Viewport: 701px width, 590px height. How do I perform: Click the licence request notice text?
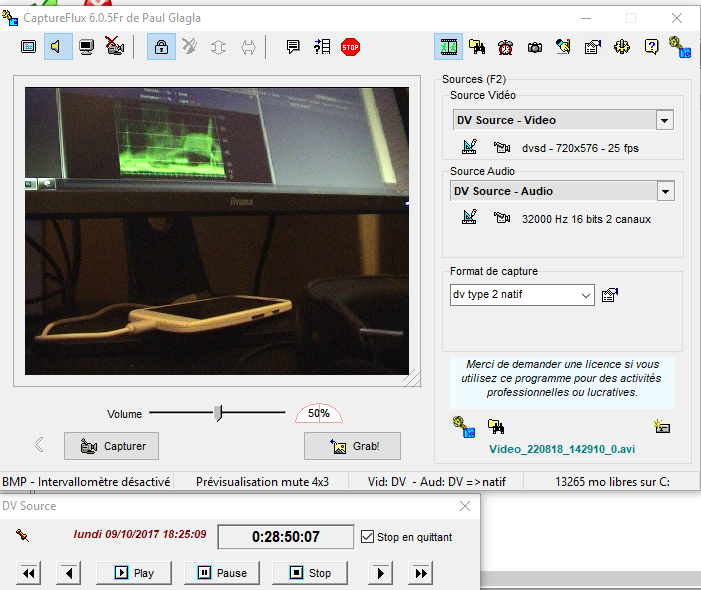pyautogui.click(x=562, y=378)
